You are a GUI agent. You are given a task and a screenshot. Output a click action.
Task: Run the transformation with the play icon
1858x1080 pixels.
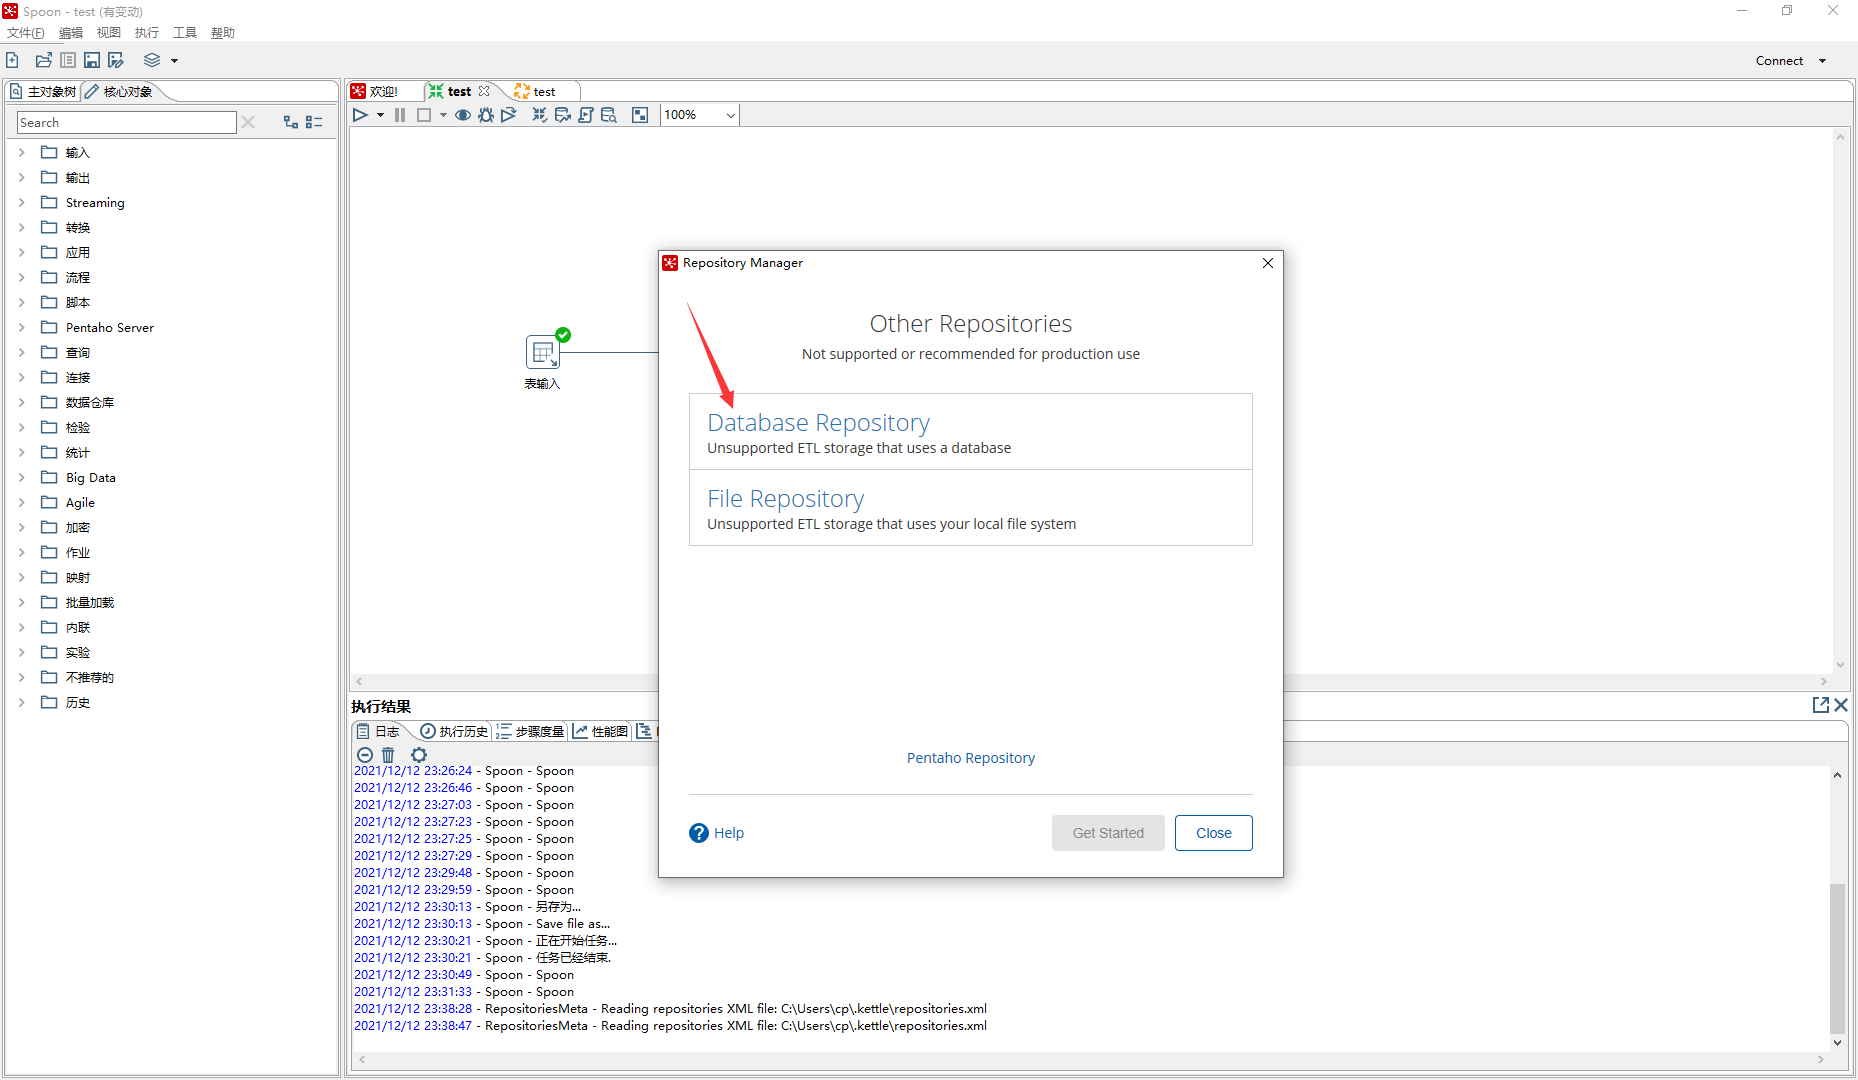click(361, 115)
